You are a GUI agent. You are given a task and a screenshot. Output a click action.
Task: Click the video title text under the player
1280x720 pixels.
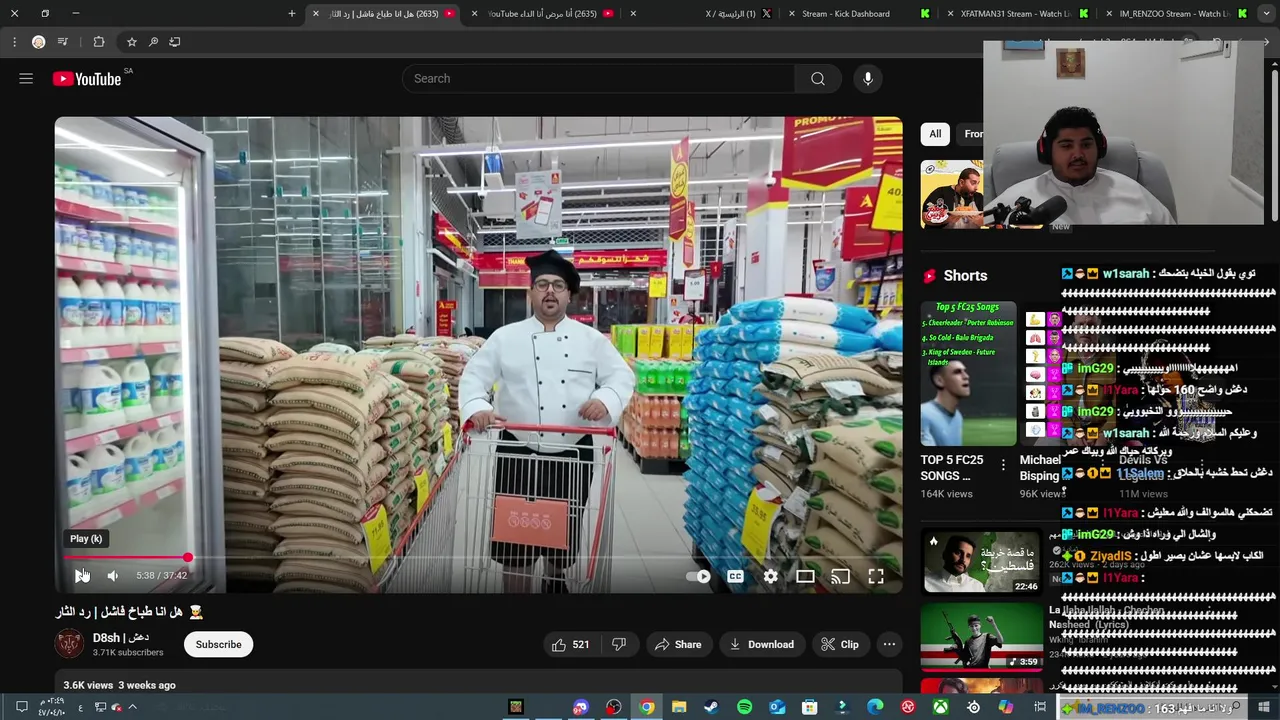129,612
